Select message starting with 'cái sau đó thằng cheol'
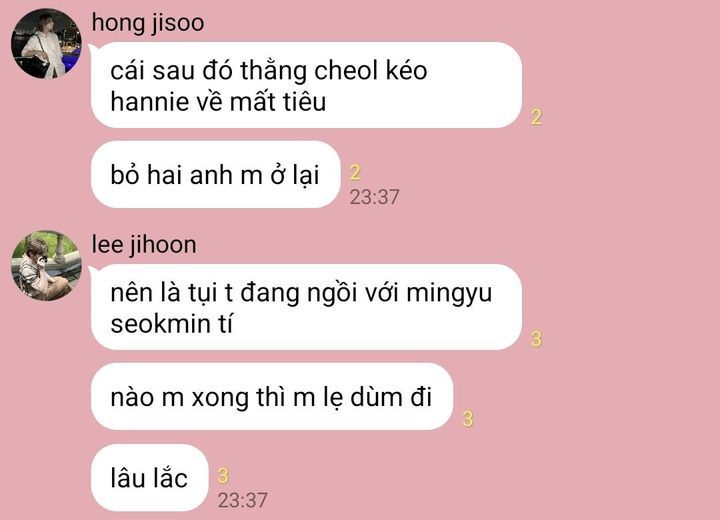This screenshot has width=720, height=520. (x=306, y=85)
